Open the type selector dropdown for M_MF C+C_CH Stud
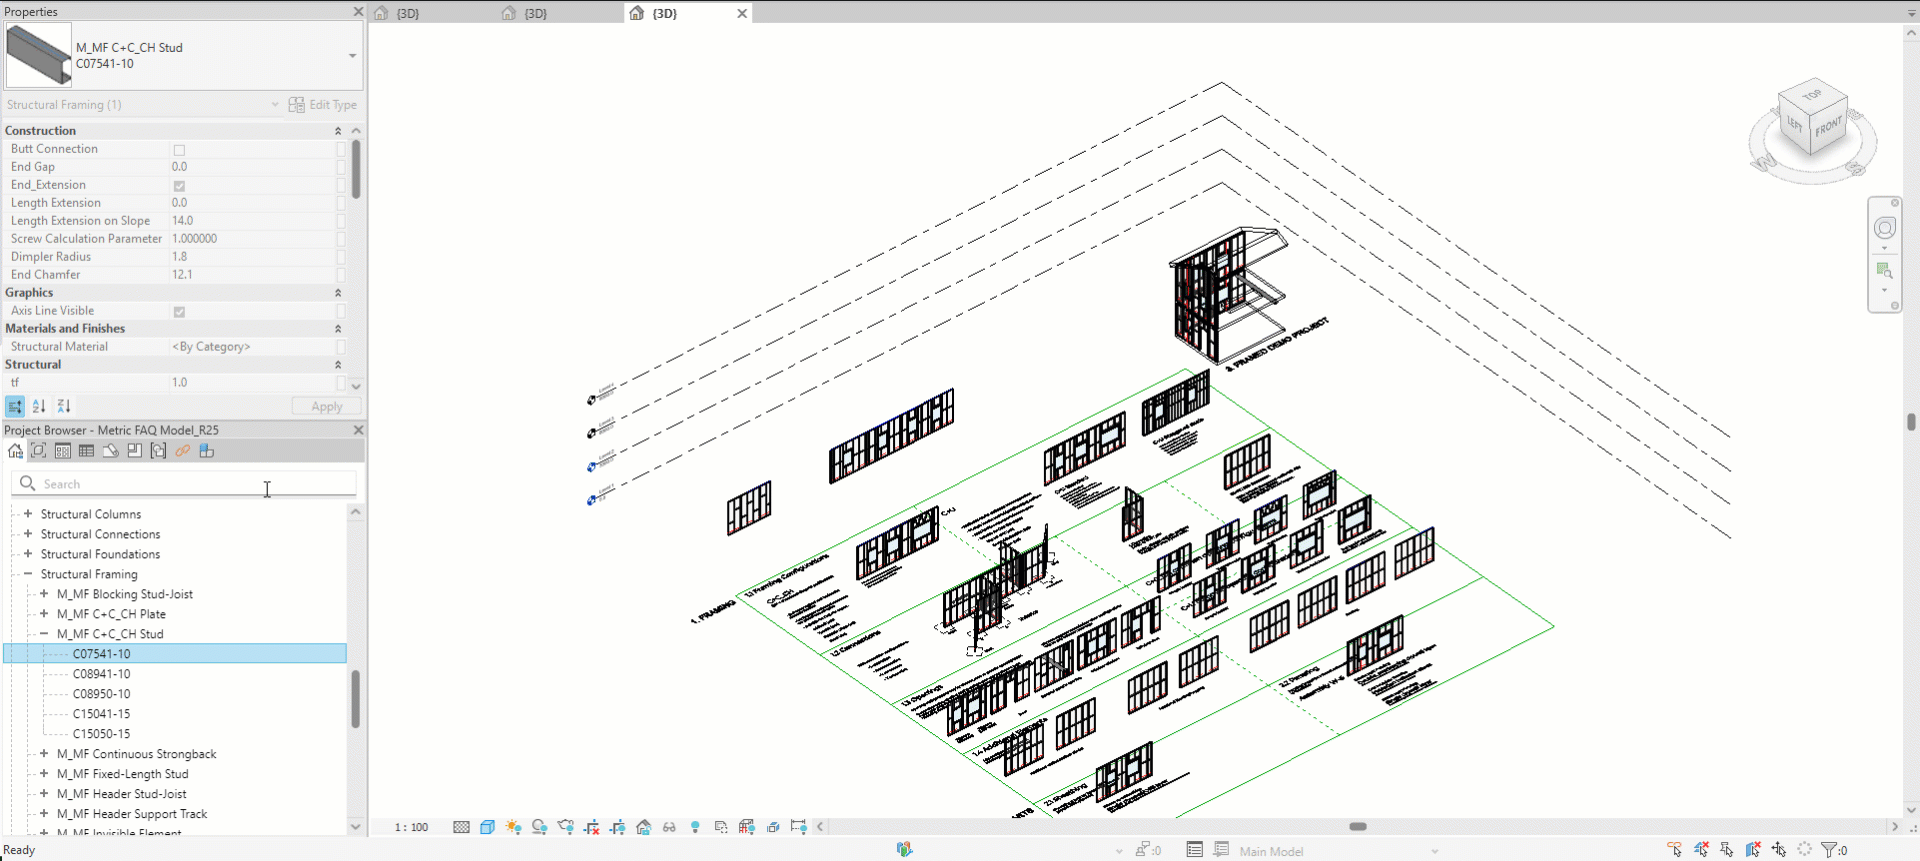The image size is (1920, 861). pos(352,56)
